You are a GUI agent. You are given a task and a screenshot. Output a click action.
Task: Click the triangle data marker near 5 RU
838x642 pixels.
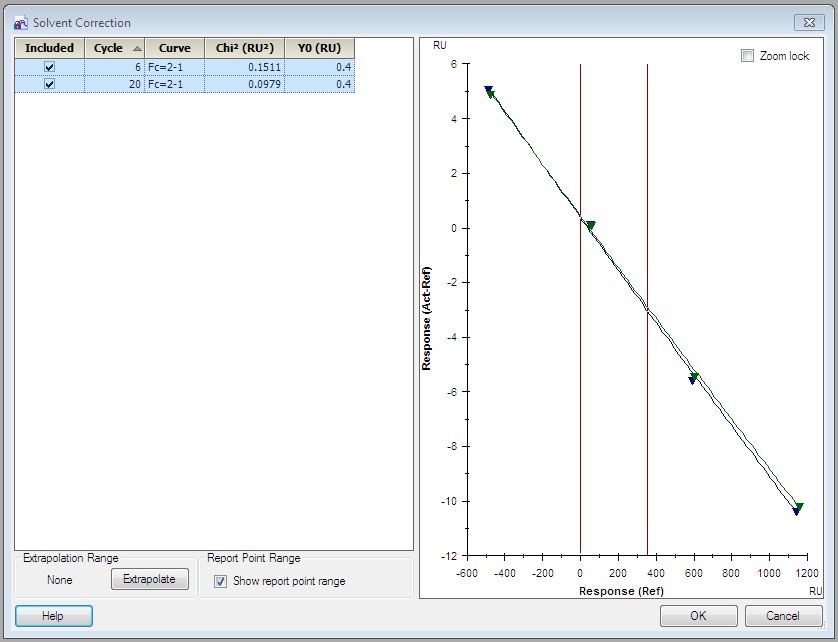[489, 92]
